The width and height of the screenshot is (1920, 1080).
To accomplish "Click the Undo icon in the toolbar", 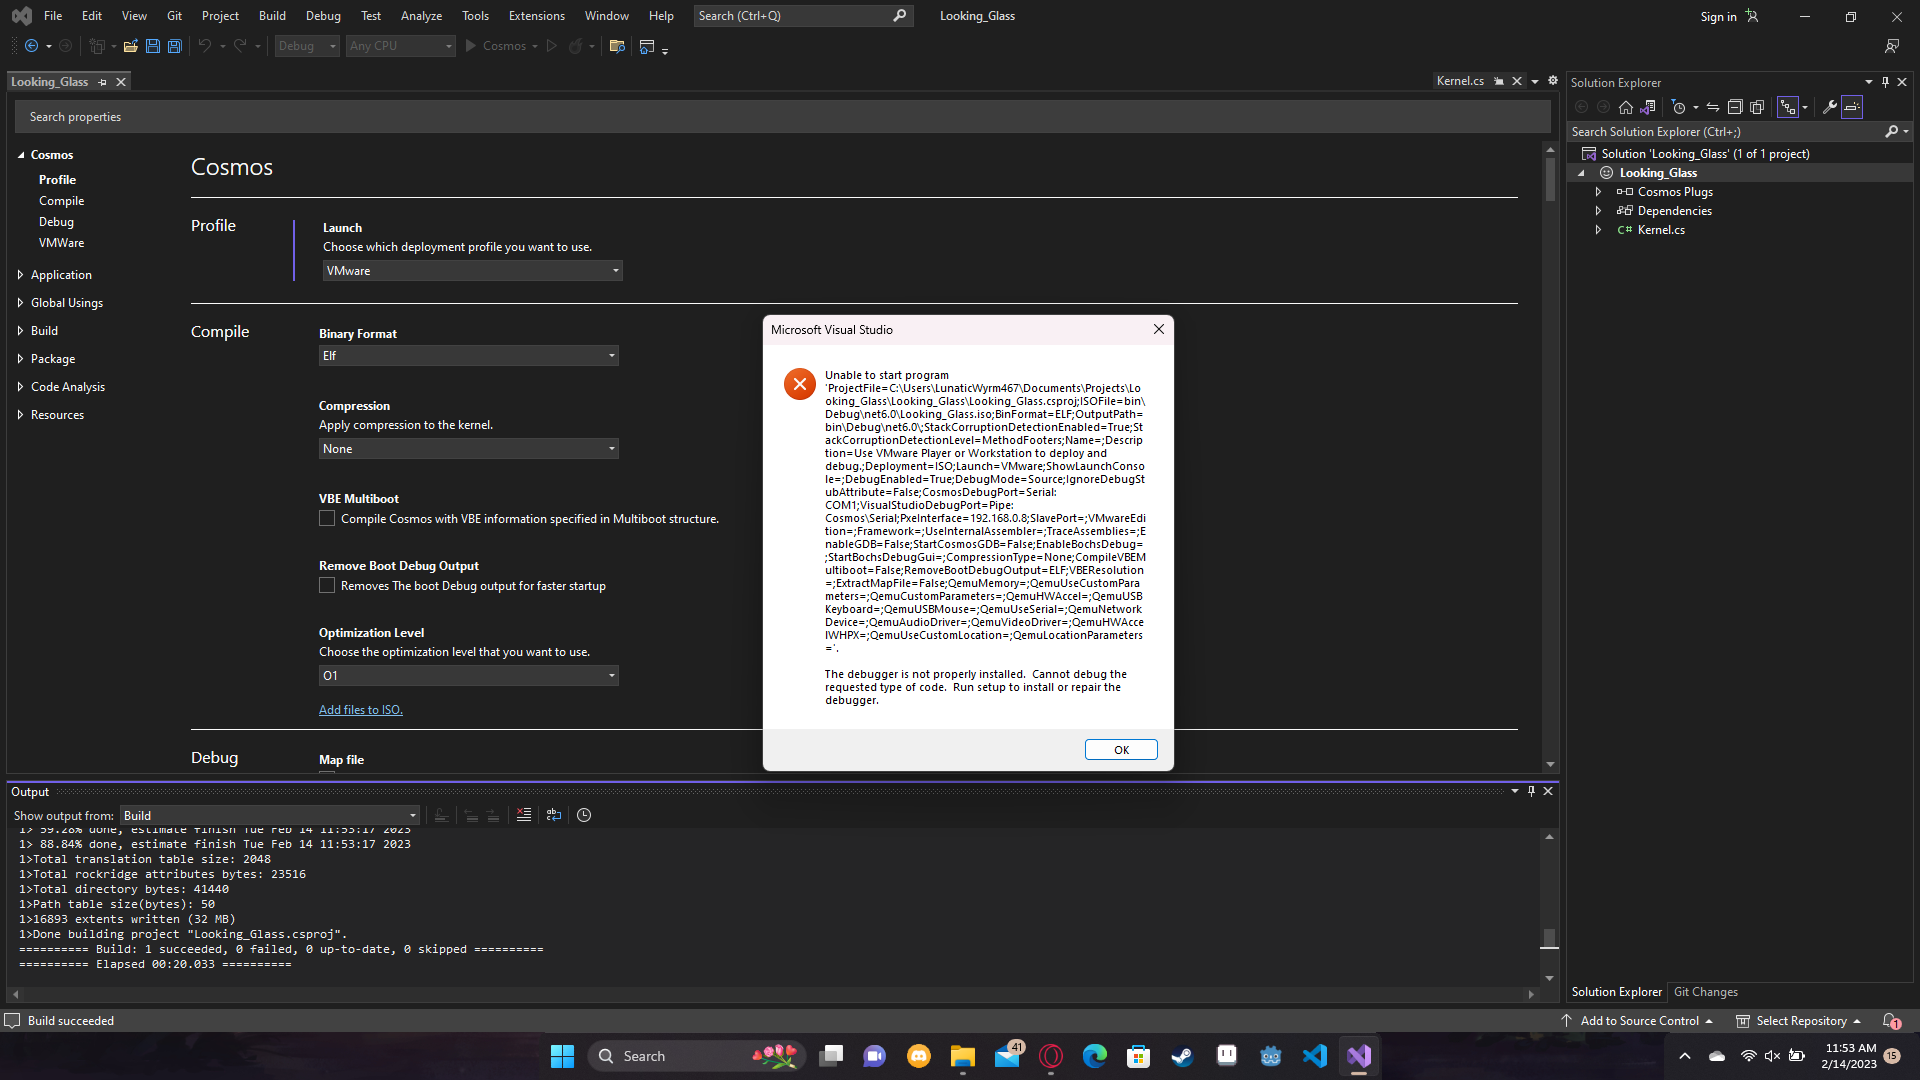I will click(x=203, y=46).
